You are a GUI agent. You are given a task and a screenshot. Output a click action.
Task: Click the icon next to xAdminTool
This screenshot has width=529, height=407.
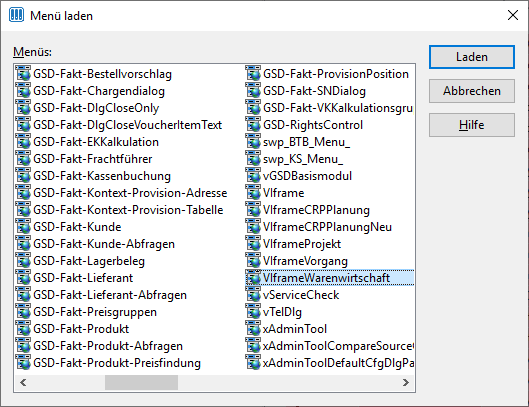[253, 329]
